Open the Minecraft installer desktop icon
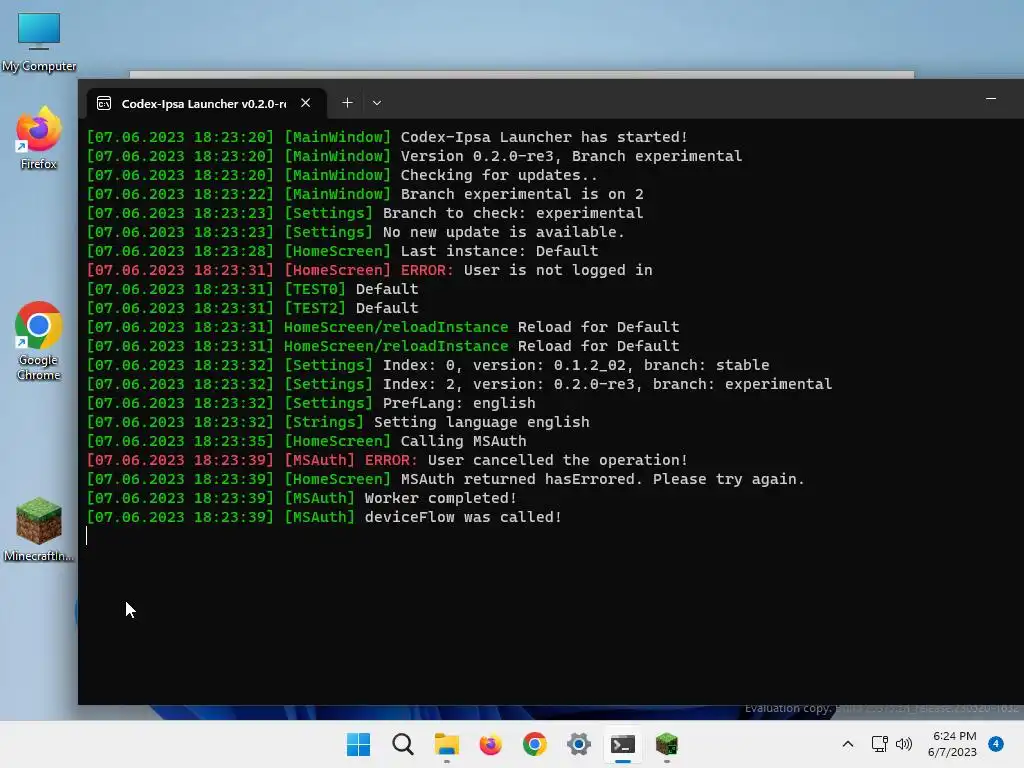The width and height of the screenshot is (1024, 768). pos(39,529)
